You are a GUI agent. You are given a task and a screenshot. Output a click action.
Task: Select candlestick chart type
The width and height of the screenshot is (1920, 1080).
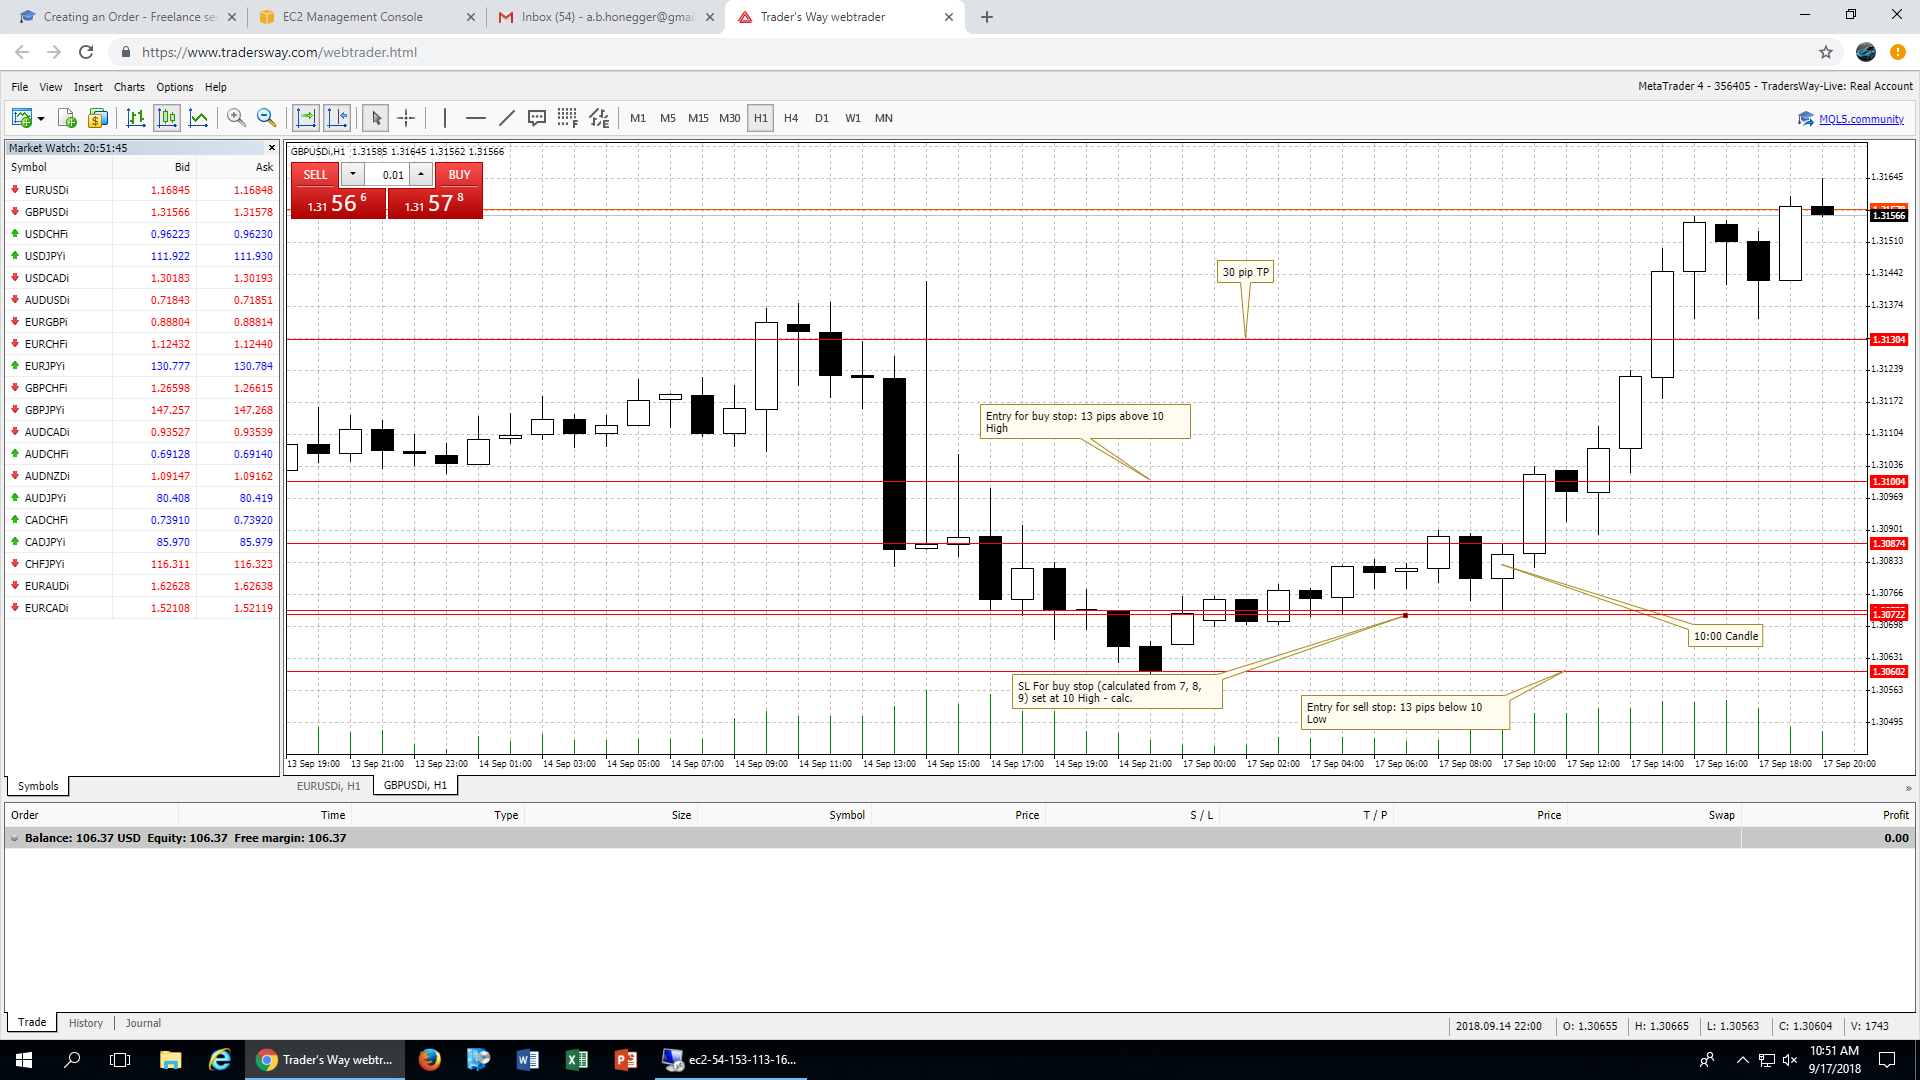167,118
